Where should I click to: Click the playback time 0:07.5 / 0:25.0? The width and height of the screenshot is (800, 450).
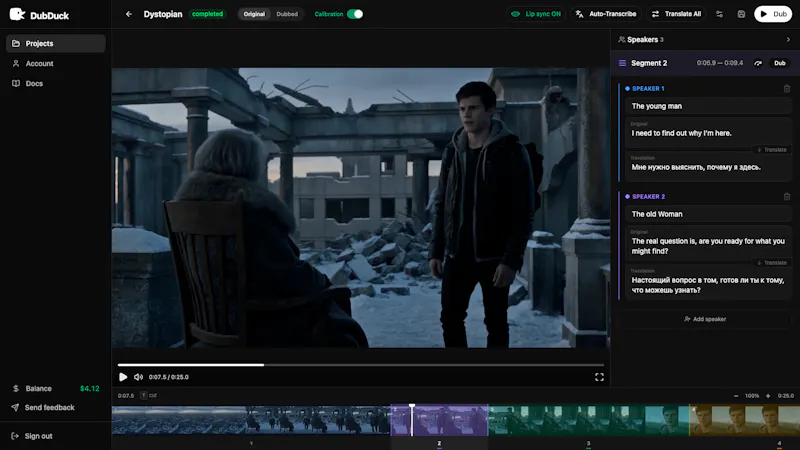click(168, 377)
